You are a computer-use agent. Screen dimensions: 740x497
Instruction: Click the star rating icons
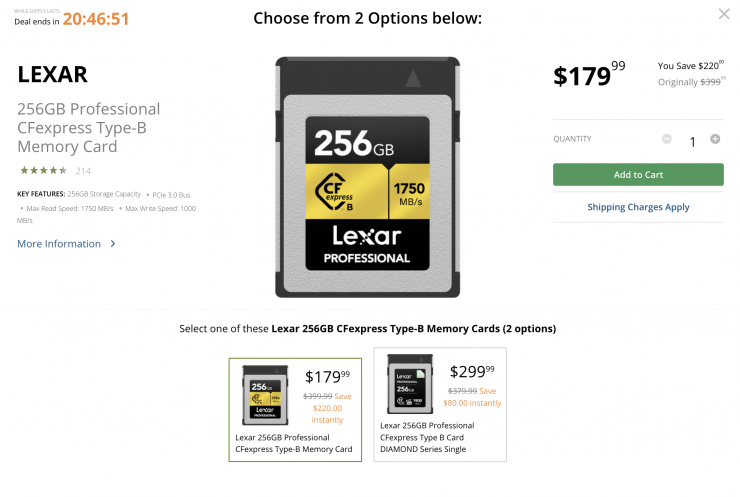coord(43,171)
